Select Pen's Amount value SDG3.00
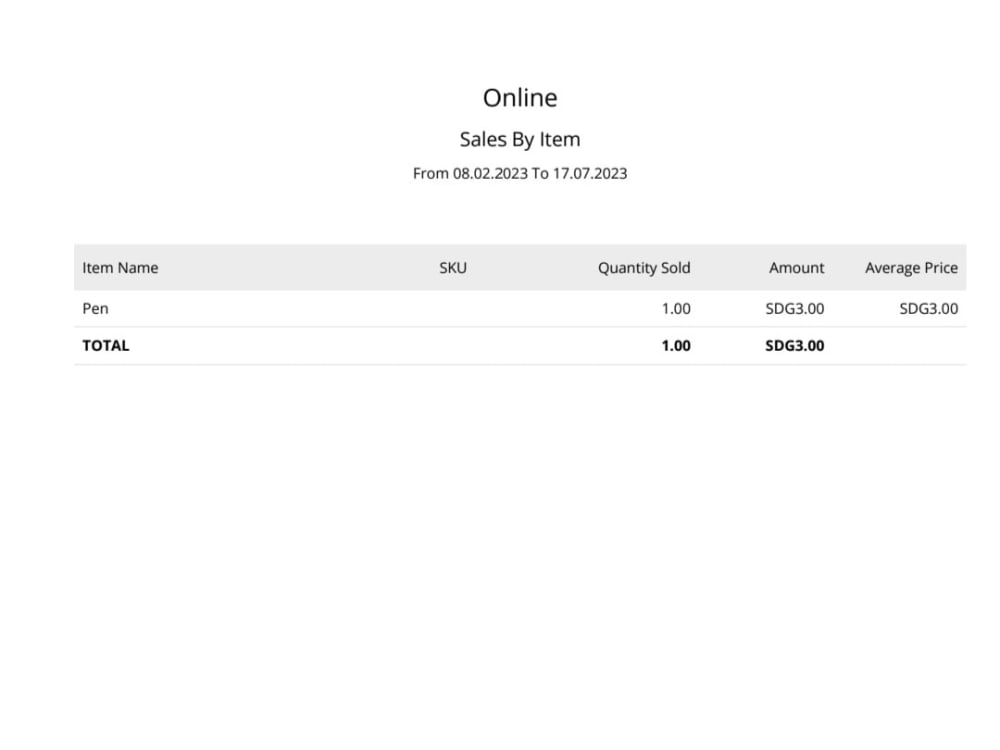1000x750 pixels. [x=795, y=309]
